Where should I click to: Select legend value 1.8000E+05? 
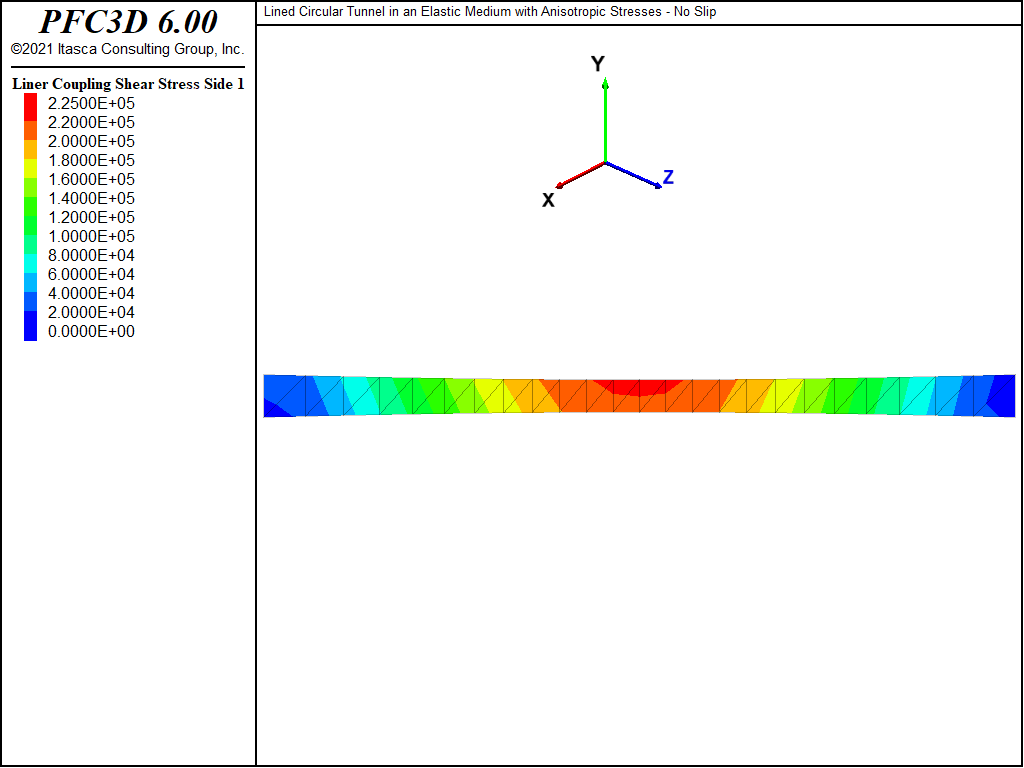pyautogui.click(x=91, y=160)
